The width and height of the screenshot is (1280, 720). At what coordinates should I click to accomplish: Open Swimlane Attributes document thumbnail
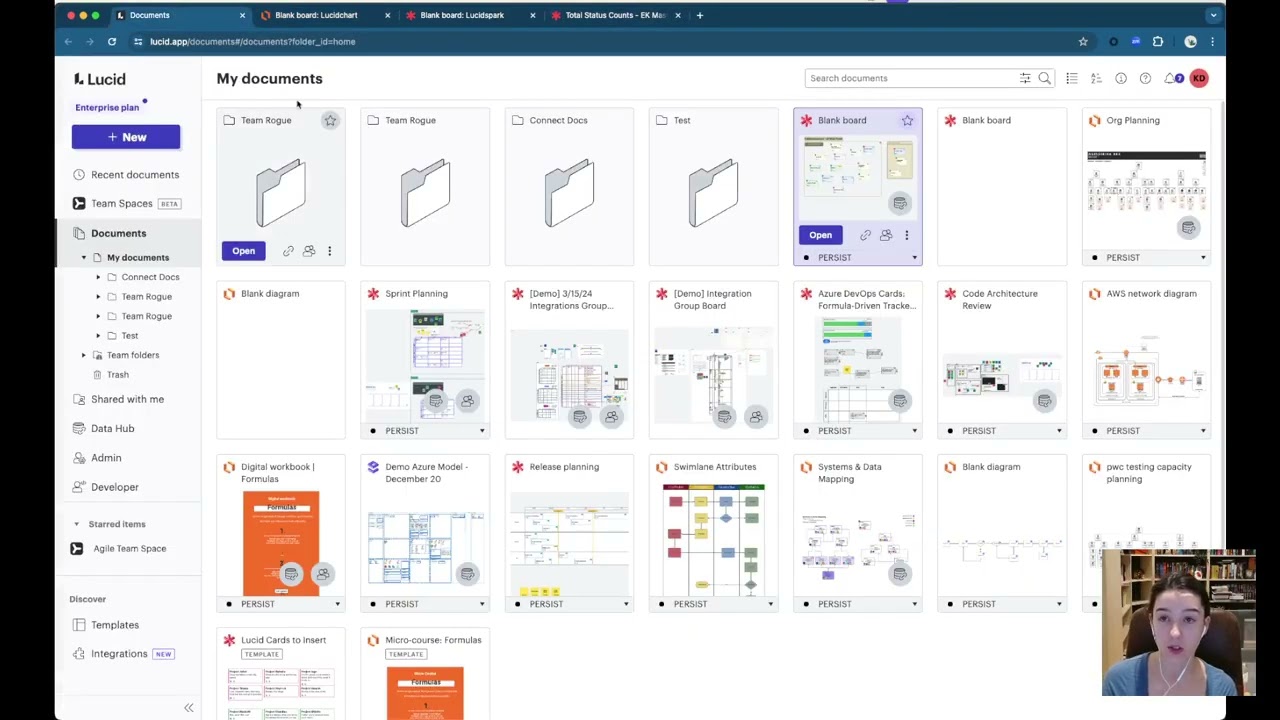714,539
